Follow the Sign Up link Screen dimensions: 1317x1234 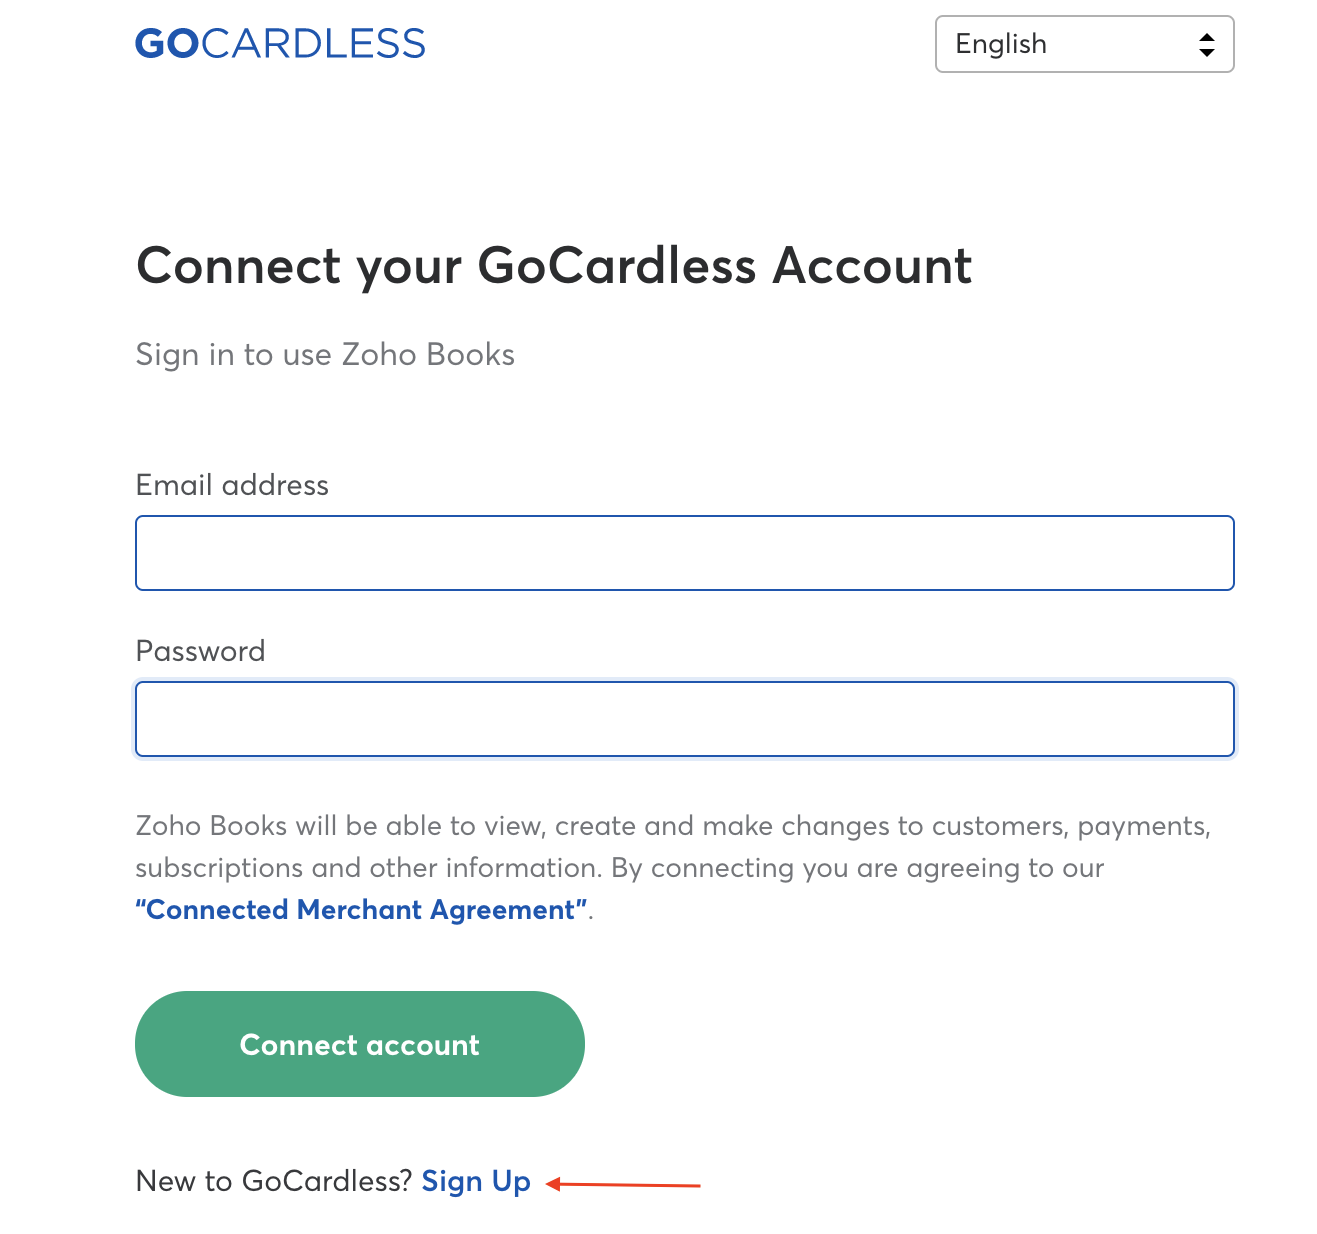[476, 1181]
